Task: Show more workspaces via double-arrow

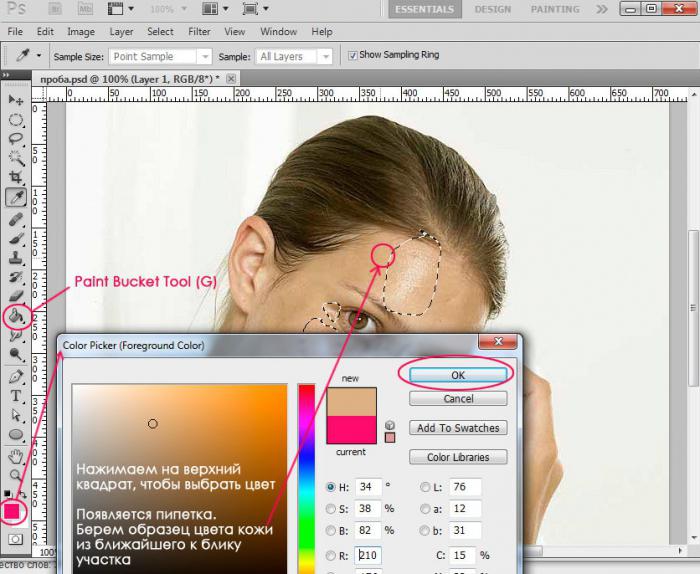Action: (x=602, y=9)
